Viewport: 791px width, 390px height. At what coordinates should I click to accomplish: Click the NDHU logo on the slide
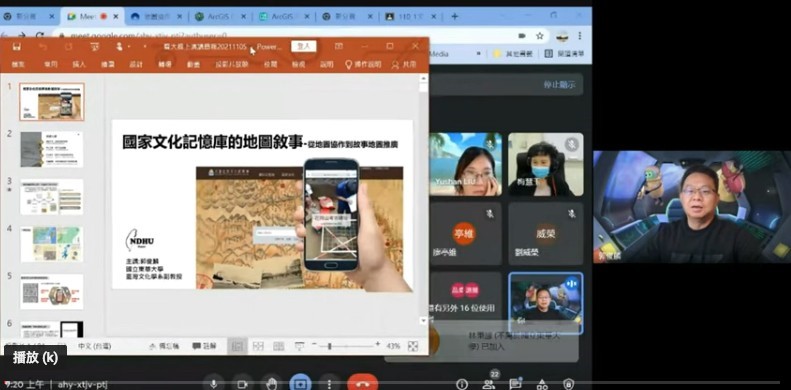[139, 241]
